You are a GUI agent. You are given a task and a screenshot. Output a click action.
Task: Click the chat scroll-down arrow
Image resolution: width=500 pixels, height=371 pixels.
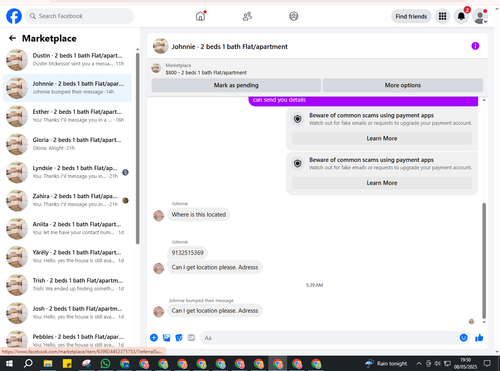point(484,322)
